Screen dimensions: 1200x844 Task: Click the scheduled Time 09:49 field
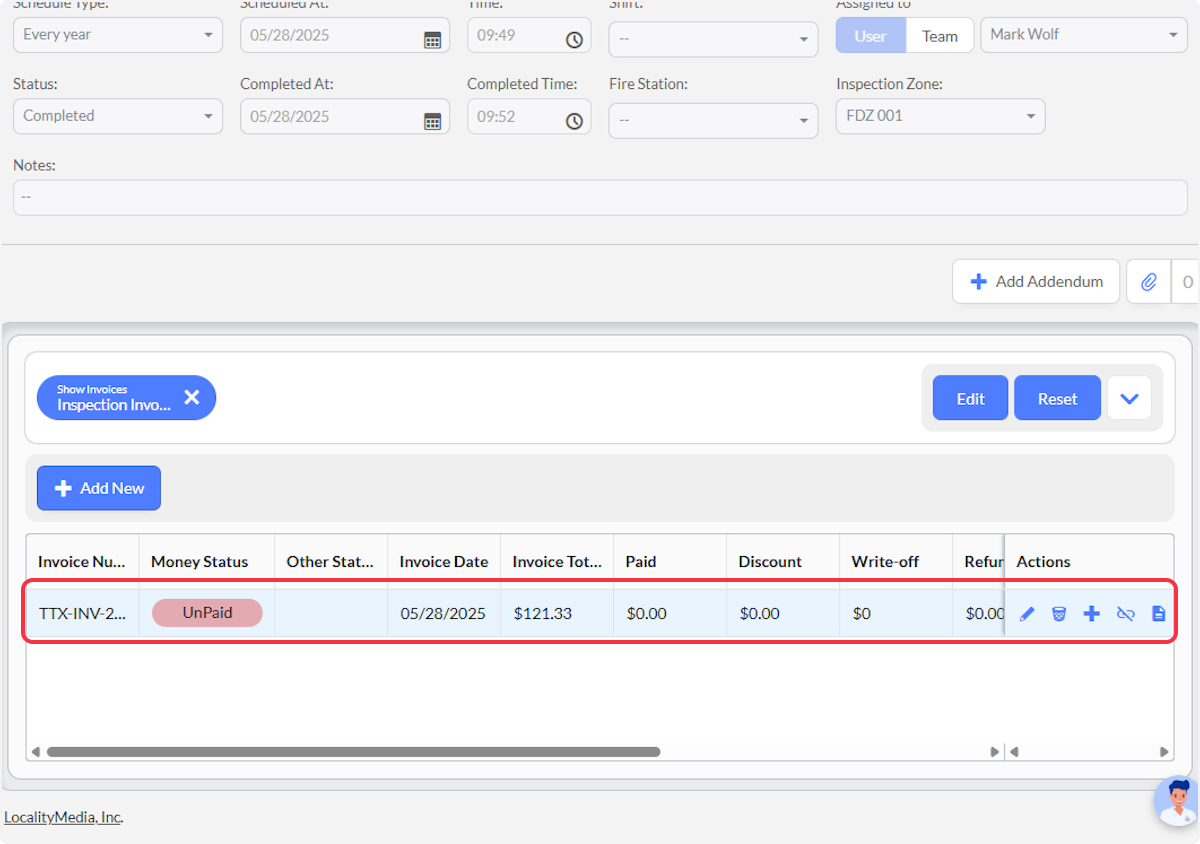529,35
